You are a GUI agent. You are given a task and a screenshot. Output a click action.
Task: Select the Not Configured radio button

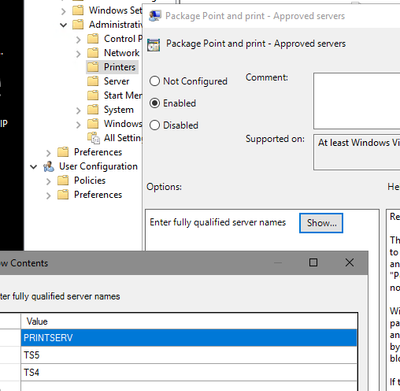click(x=155, y=81)
